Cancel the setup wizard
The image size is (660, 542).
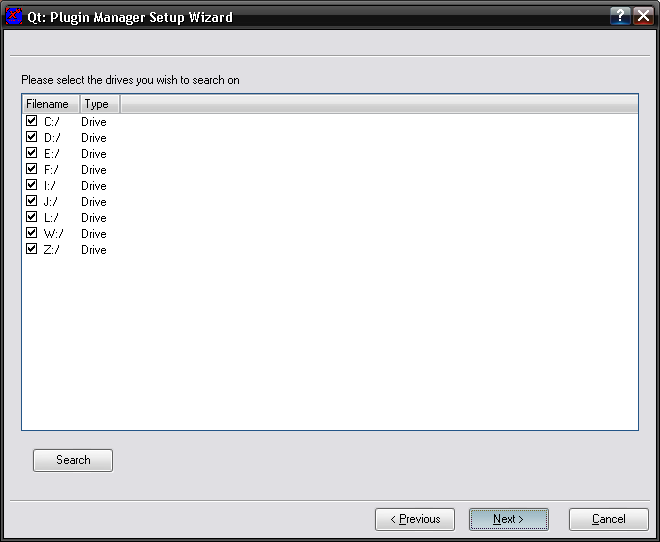608,519
